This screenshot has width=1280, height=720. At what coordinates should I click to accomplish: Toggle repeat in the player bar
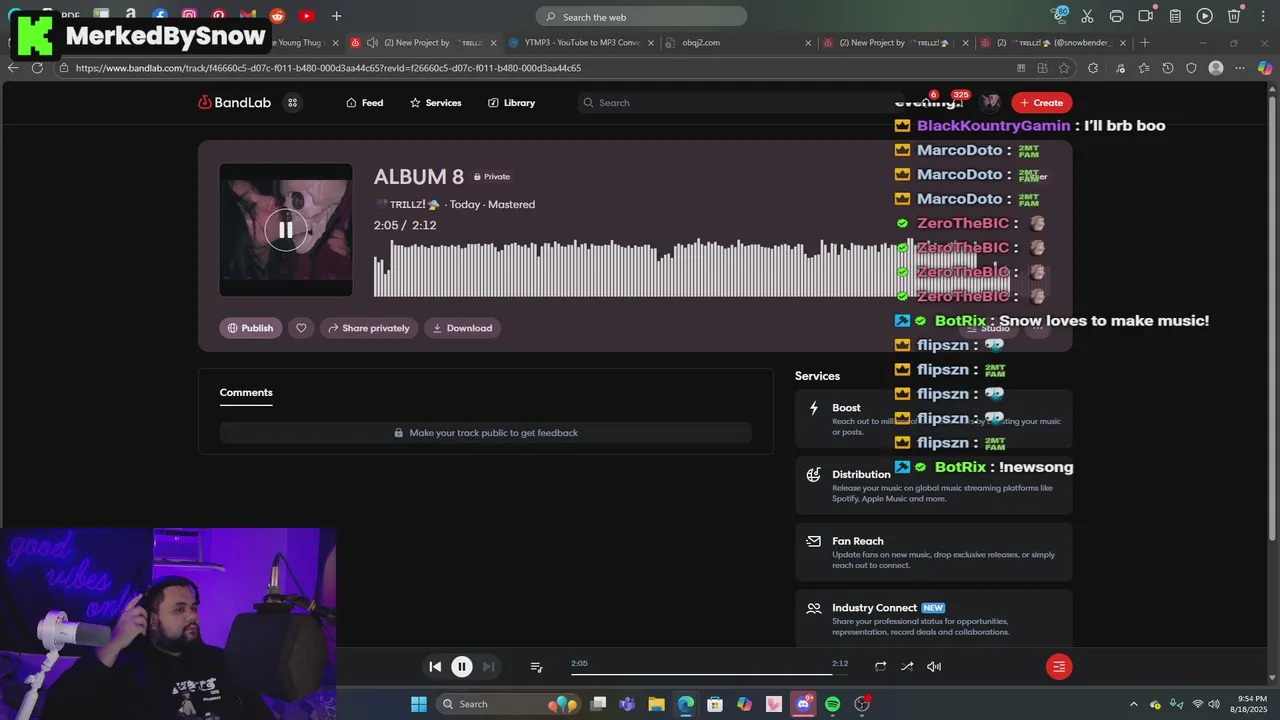click(x=880, y=667)
